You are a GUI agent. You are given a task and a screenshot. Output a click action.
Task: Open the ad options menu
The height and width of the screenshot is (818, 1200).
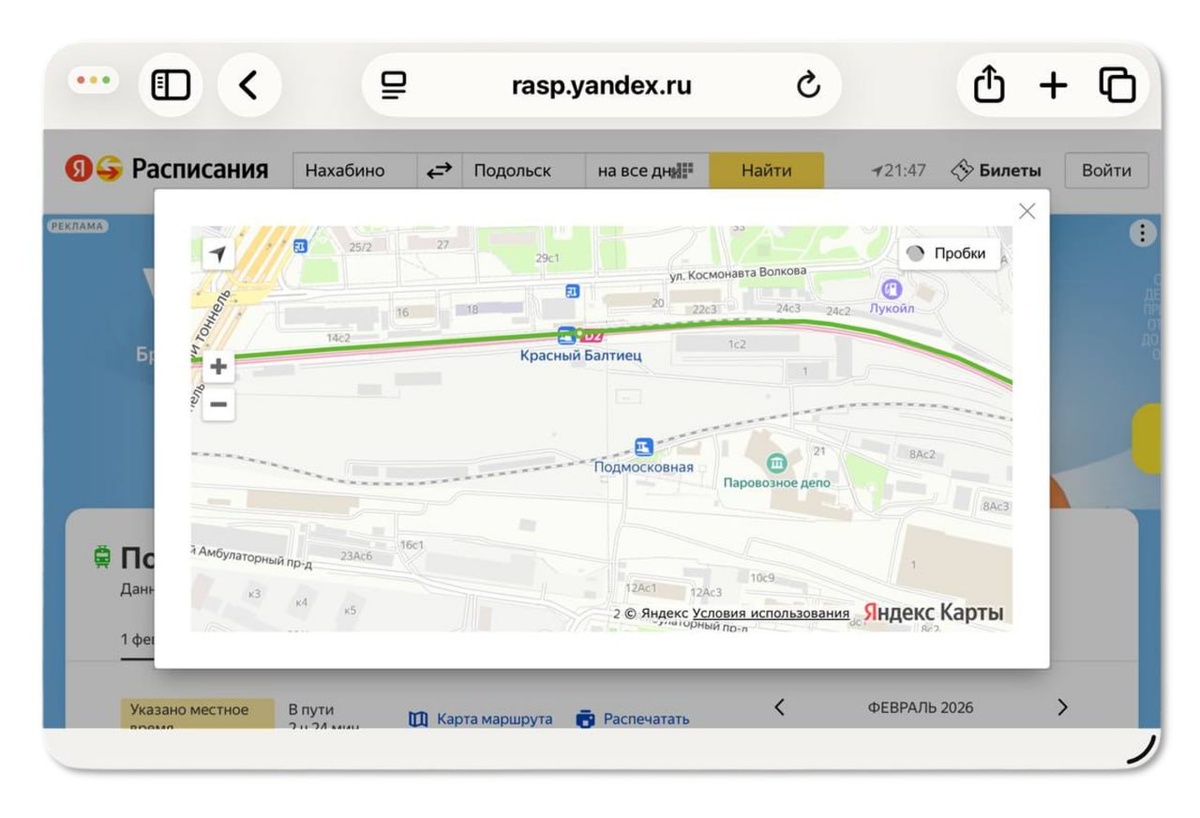[x=1142, y=234]
